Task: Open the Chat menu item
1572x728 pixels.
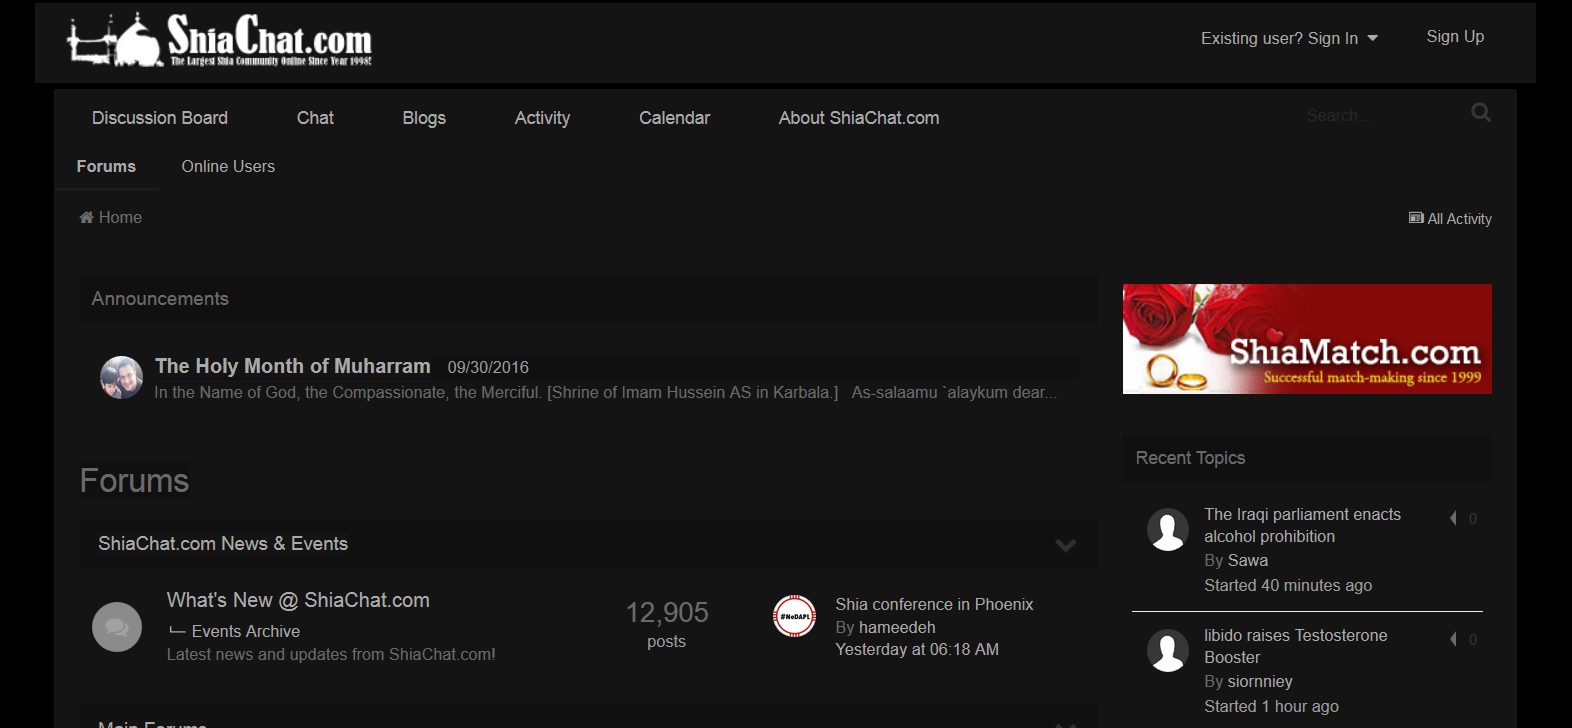Action: [315, 118]
